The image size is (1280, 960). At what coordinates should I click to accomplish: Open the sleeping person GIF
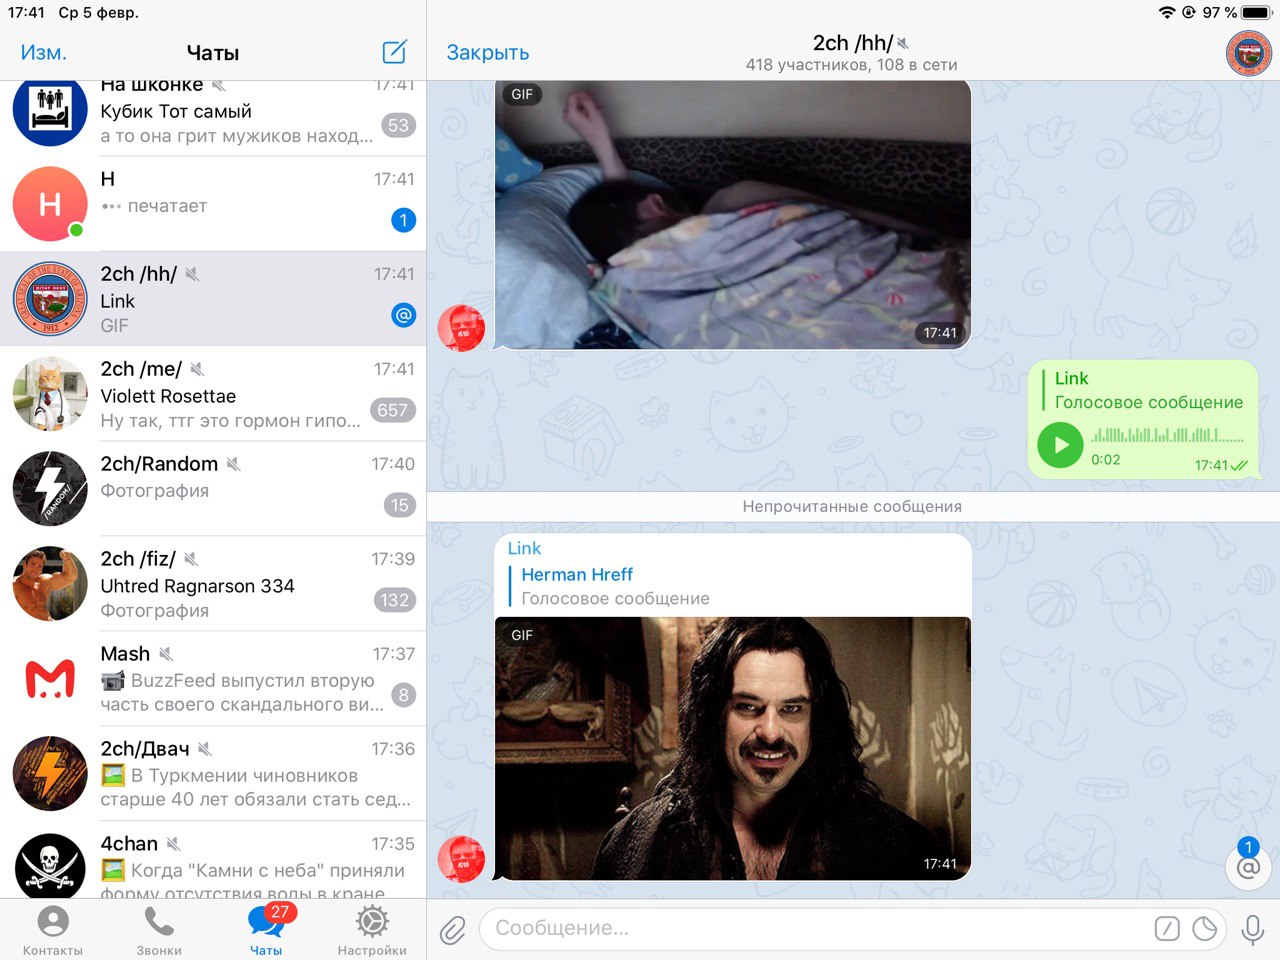coord(733,215)
